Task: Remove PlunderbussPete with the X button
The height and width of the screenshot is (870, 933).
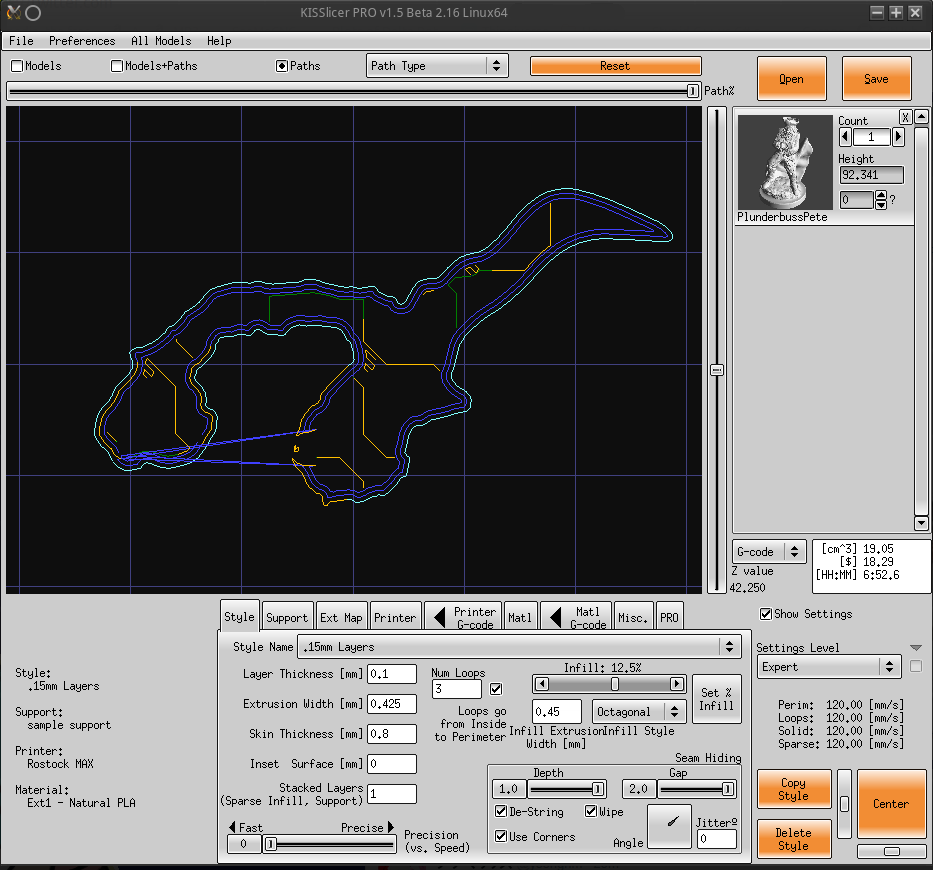Action: (905, 117)
